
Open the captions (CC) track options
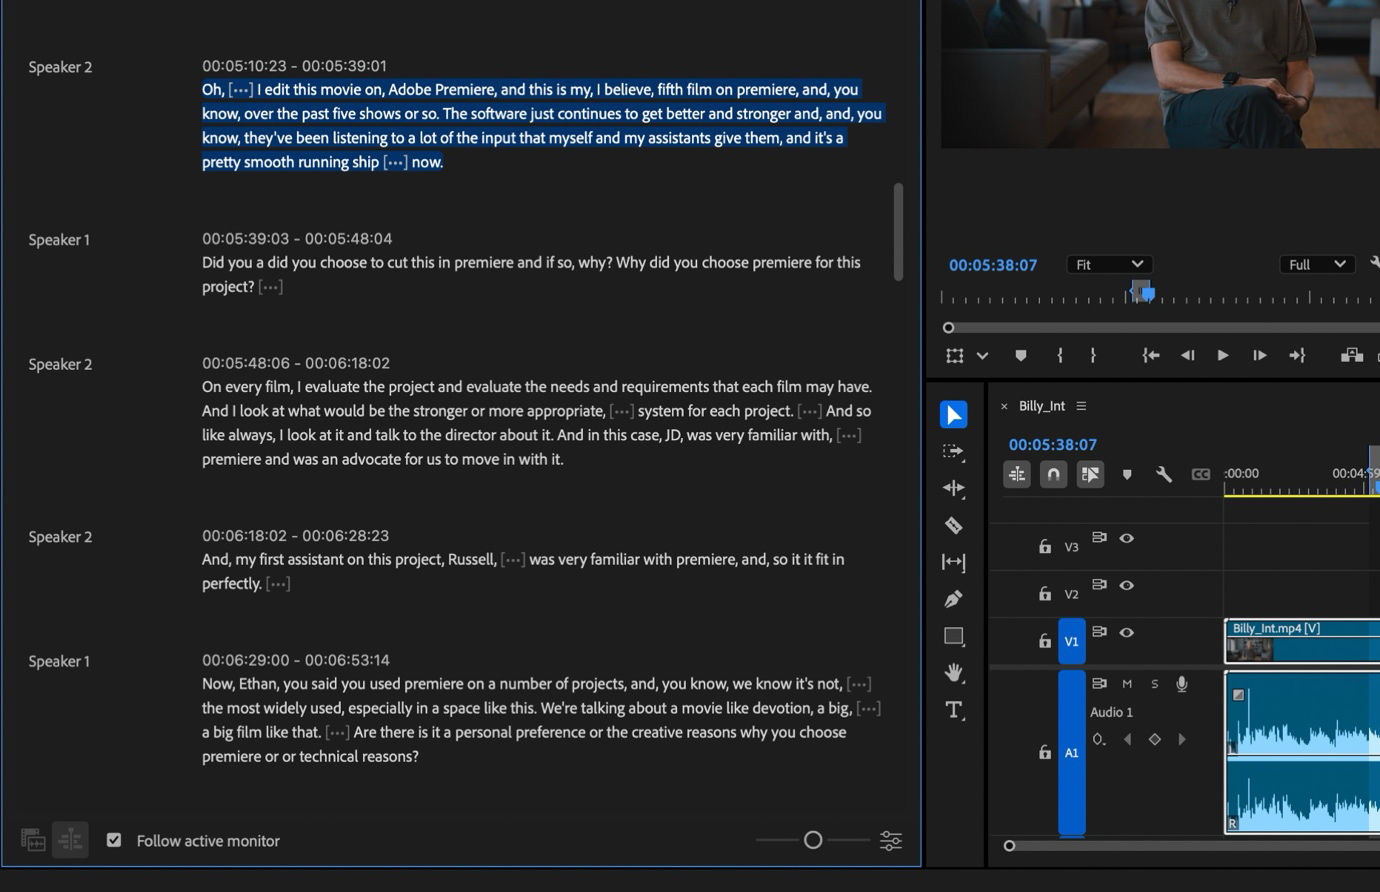pyautogui.click(x=1201, y=474)
